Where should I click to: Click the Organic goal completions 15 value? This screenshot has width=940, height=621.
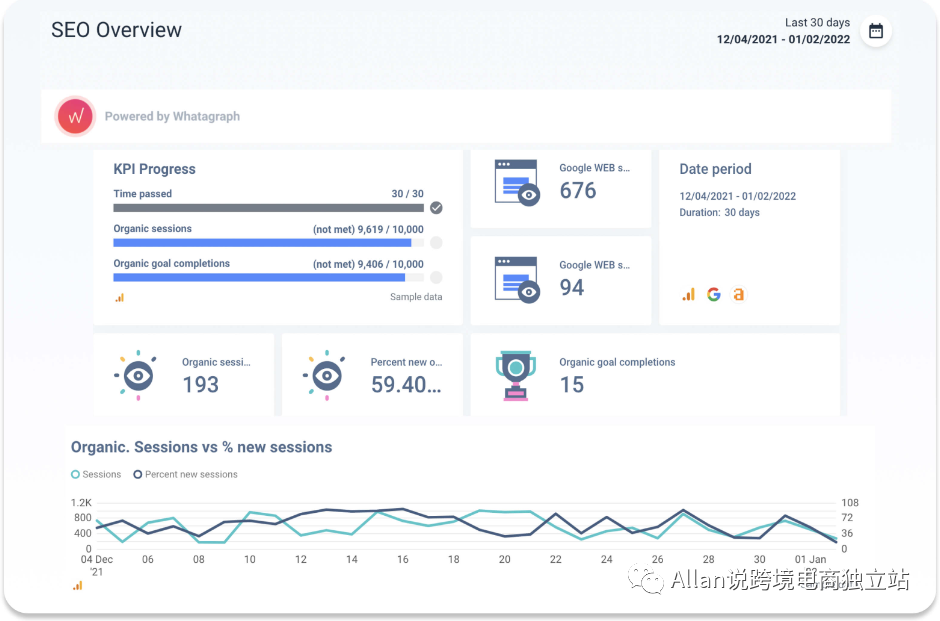[x=572, y=385]
